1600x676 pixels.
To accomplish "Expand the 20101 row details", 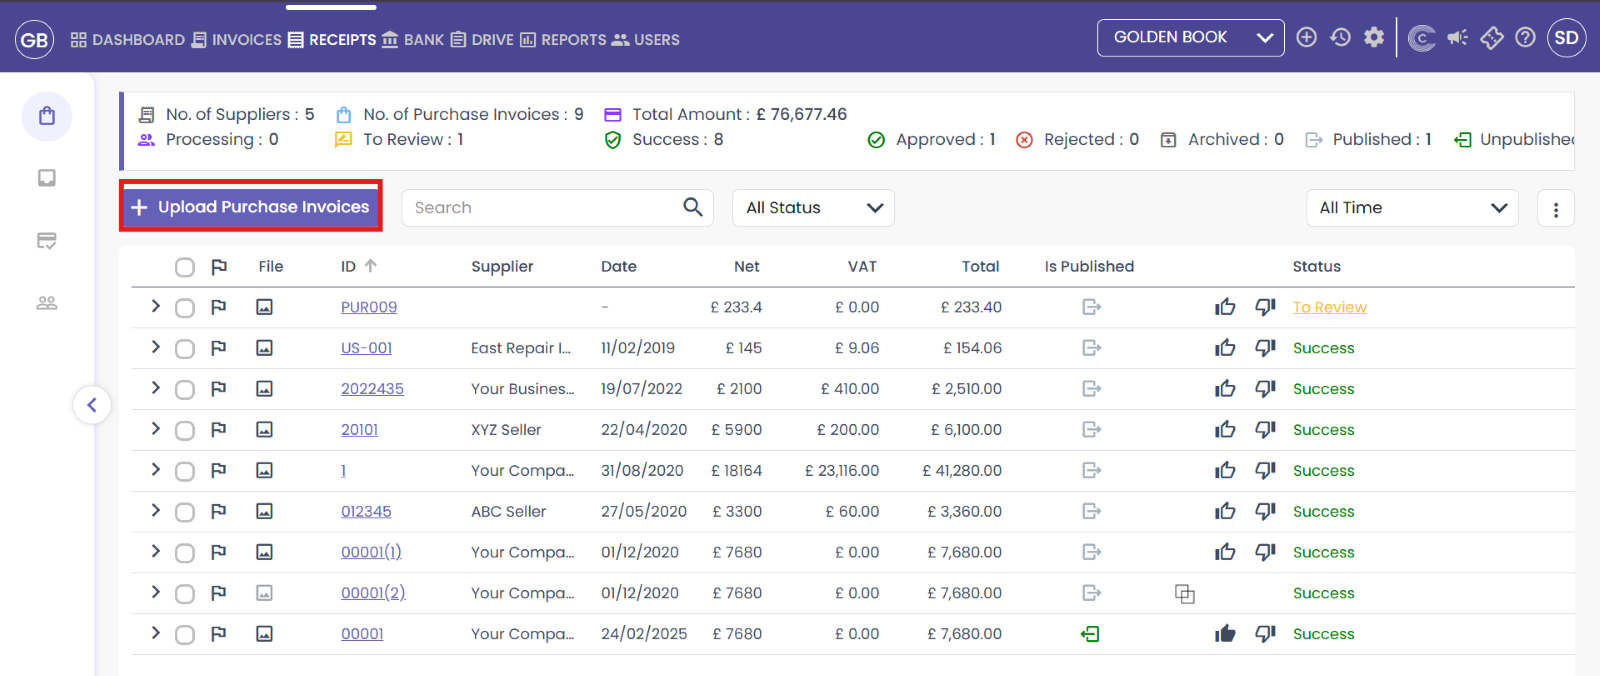I will click(x=155, y=429).
